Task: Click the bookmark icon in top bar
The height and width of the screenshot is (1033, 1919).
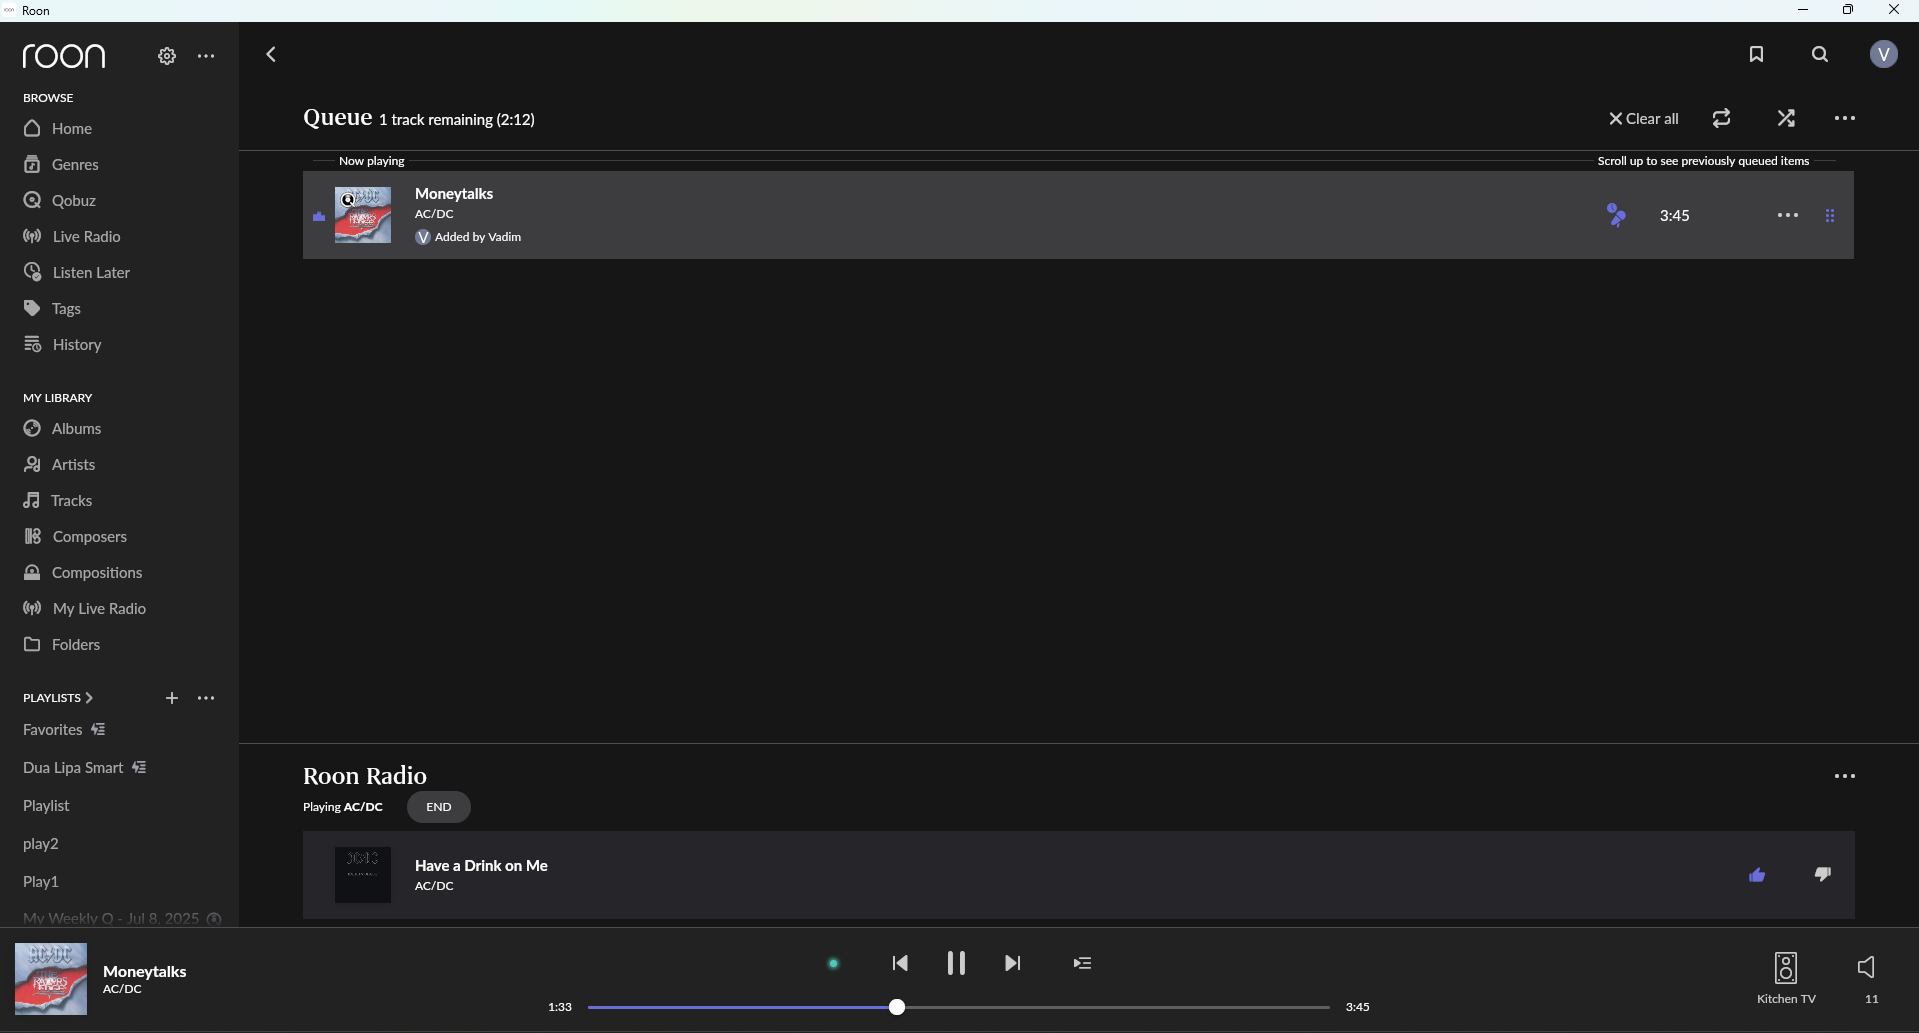Action: click(x=1756, y=55)
